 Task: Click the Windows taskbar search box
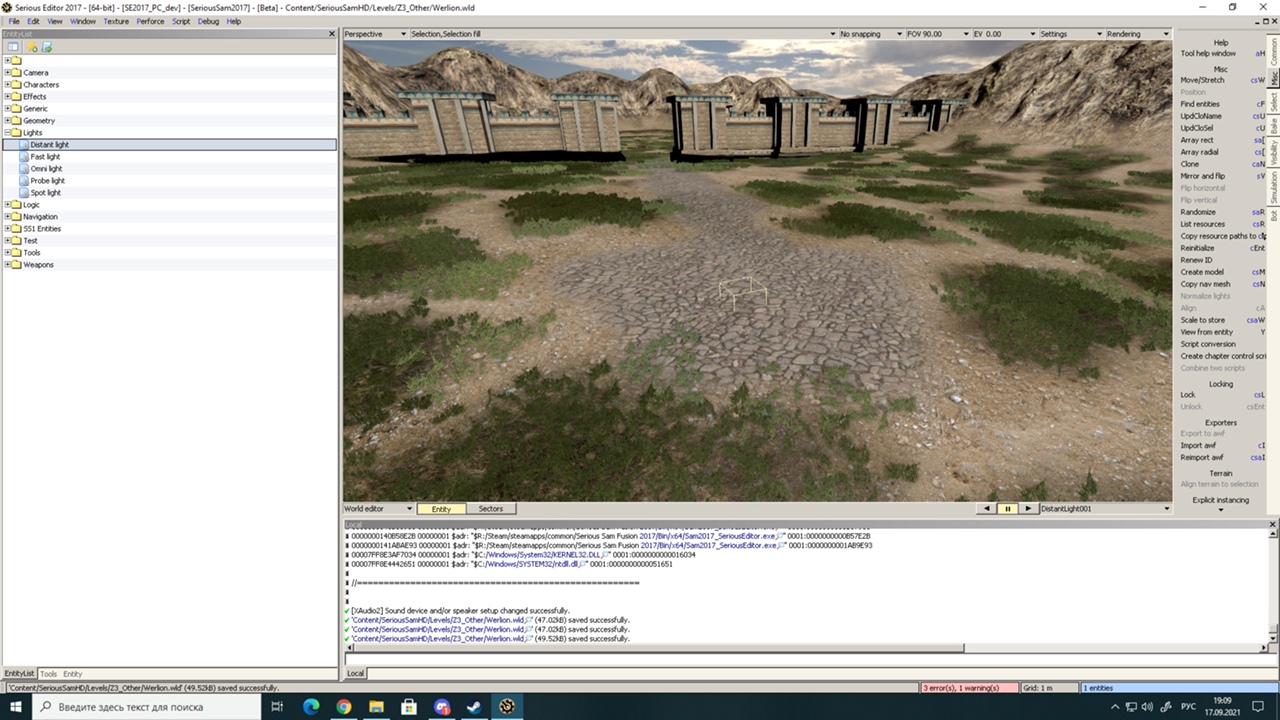pos(149,707)
